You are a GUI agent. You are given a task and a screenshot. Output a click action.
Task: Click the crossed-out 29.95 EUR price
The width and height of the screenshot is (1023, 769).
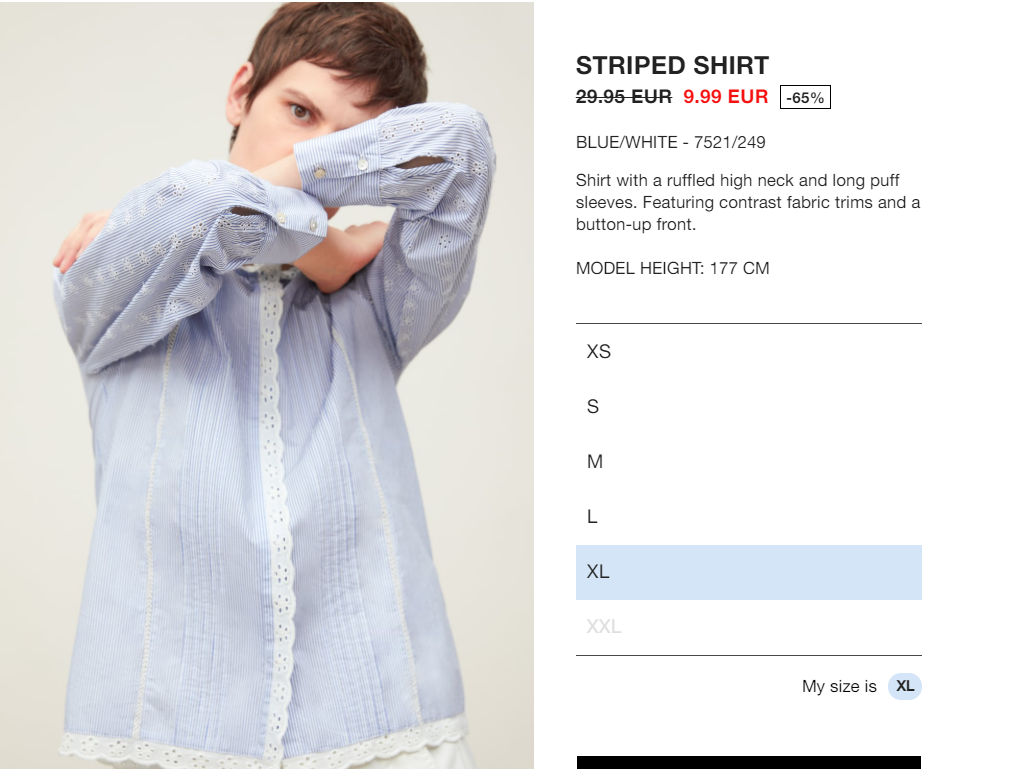tap(624, 97)
